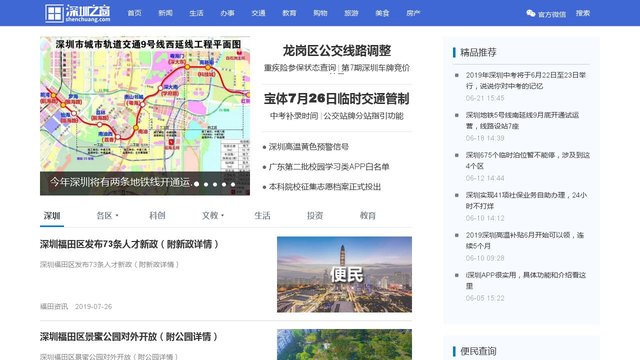Viewport: 640px width, 360px height.
Task: Select 生活 tab below the carousel
Action: click(x=262, y=216)
